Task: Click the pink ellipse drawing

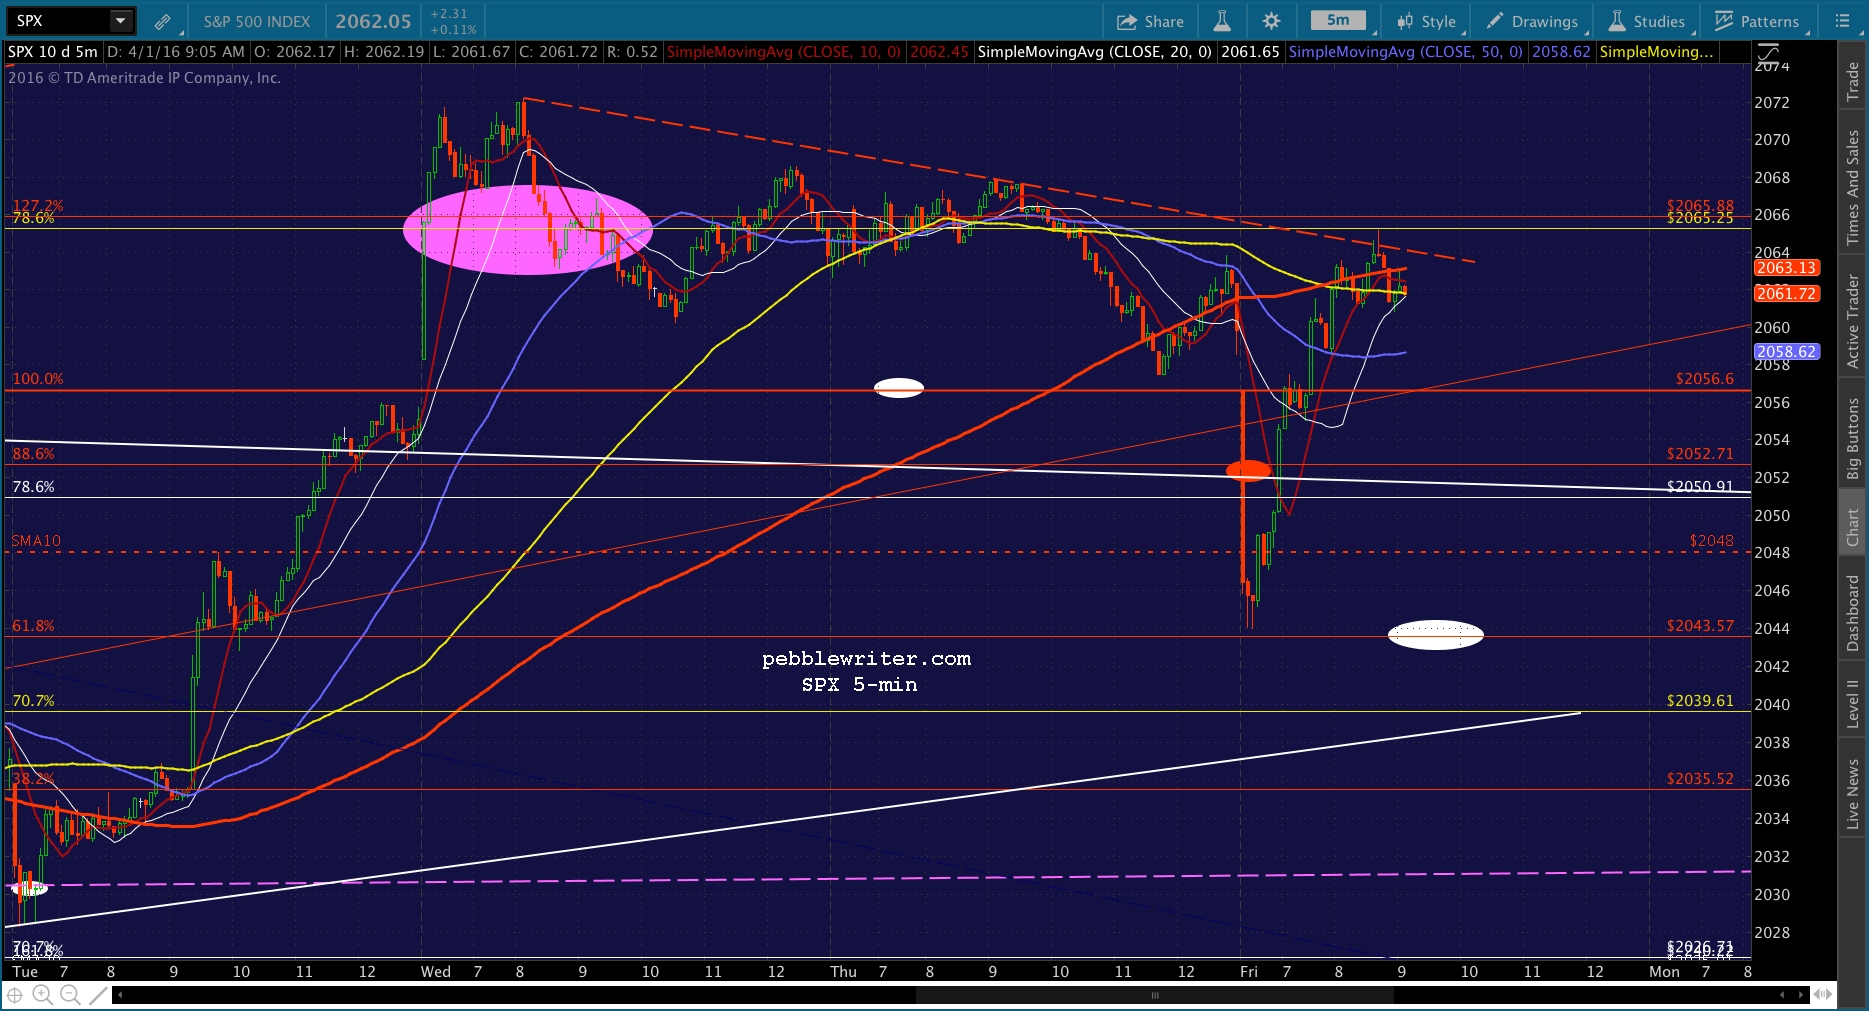Action: 528,229
